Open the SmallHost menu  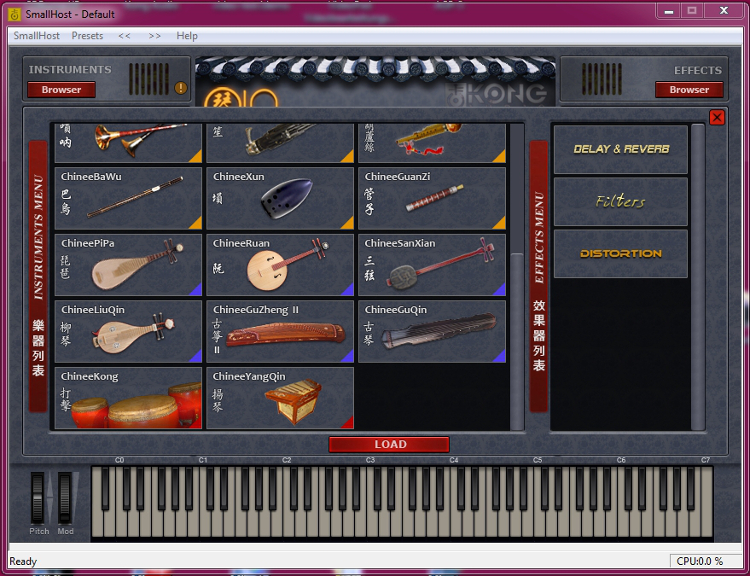(x=36, y=36)
